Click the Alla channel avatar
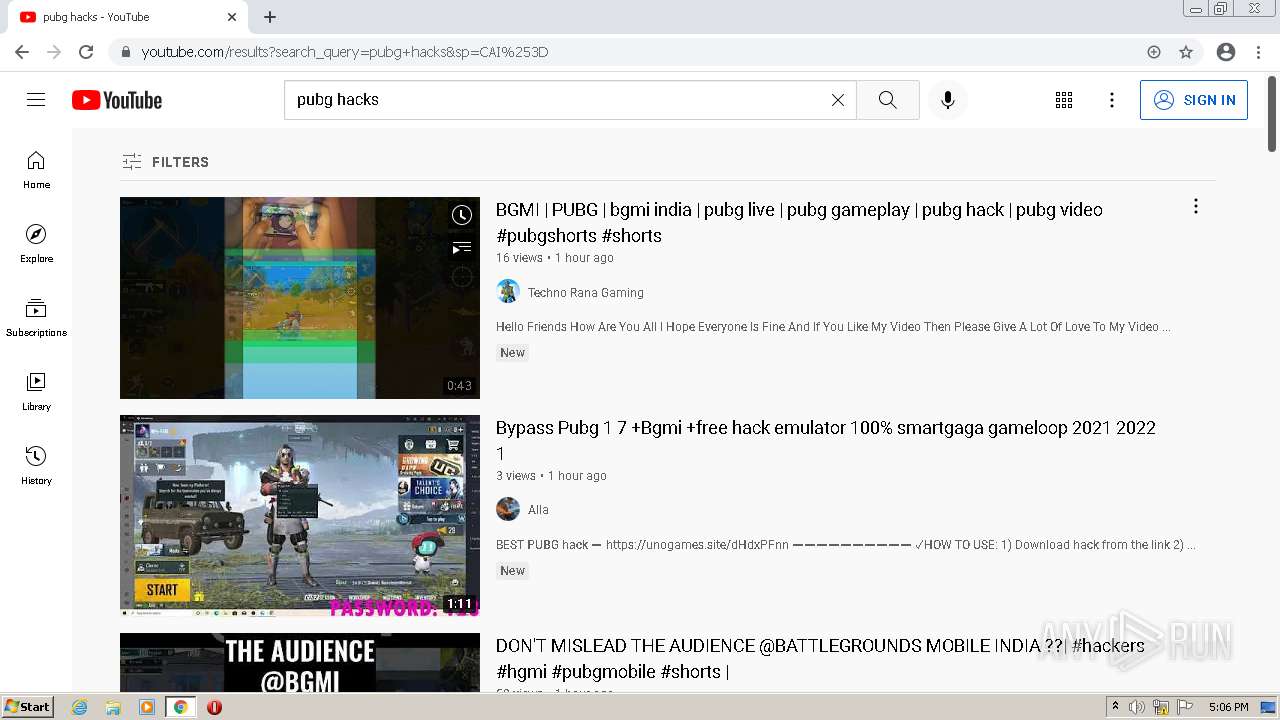The height and width of the screenshot is (720, 1280). coord(508,509)
